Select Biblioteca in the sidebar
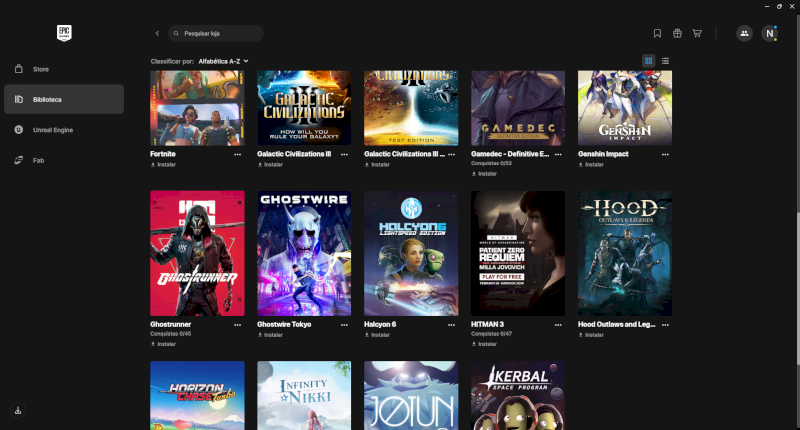The width and height of the screenshot is (800, 430). pos(64,99)
